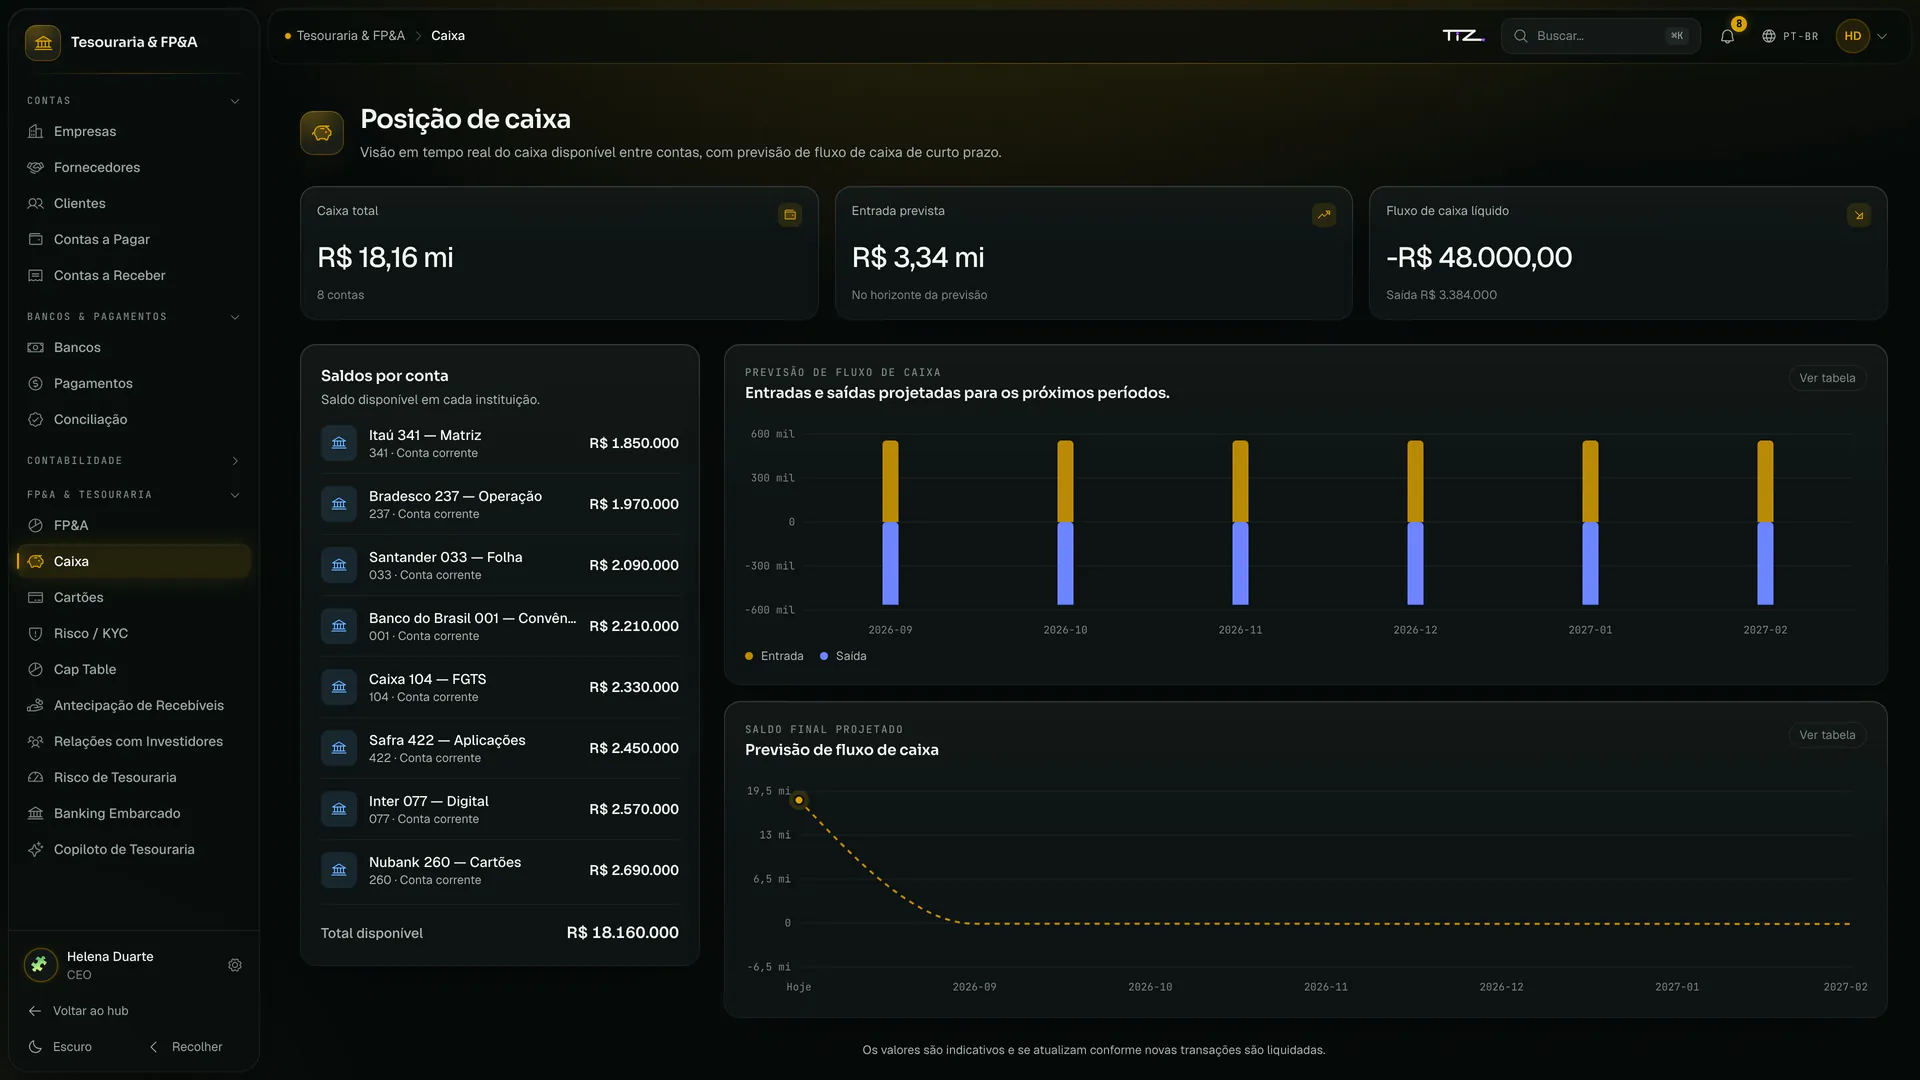Click the Fluxo de caixa líquido arrow icon
This screenshot has height=1080, width=1920.
(x=1859, y=215)
